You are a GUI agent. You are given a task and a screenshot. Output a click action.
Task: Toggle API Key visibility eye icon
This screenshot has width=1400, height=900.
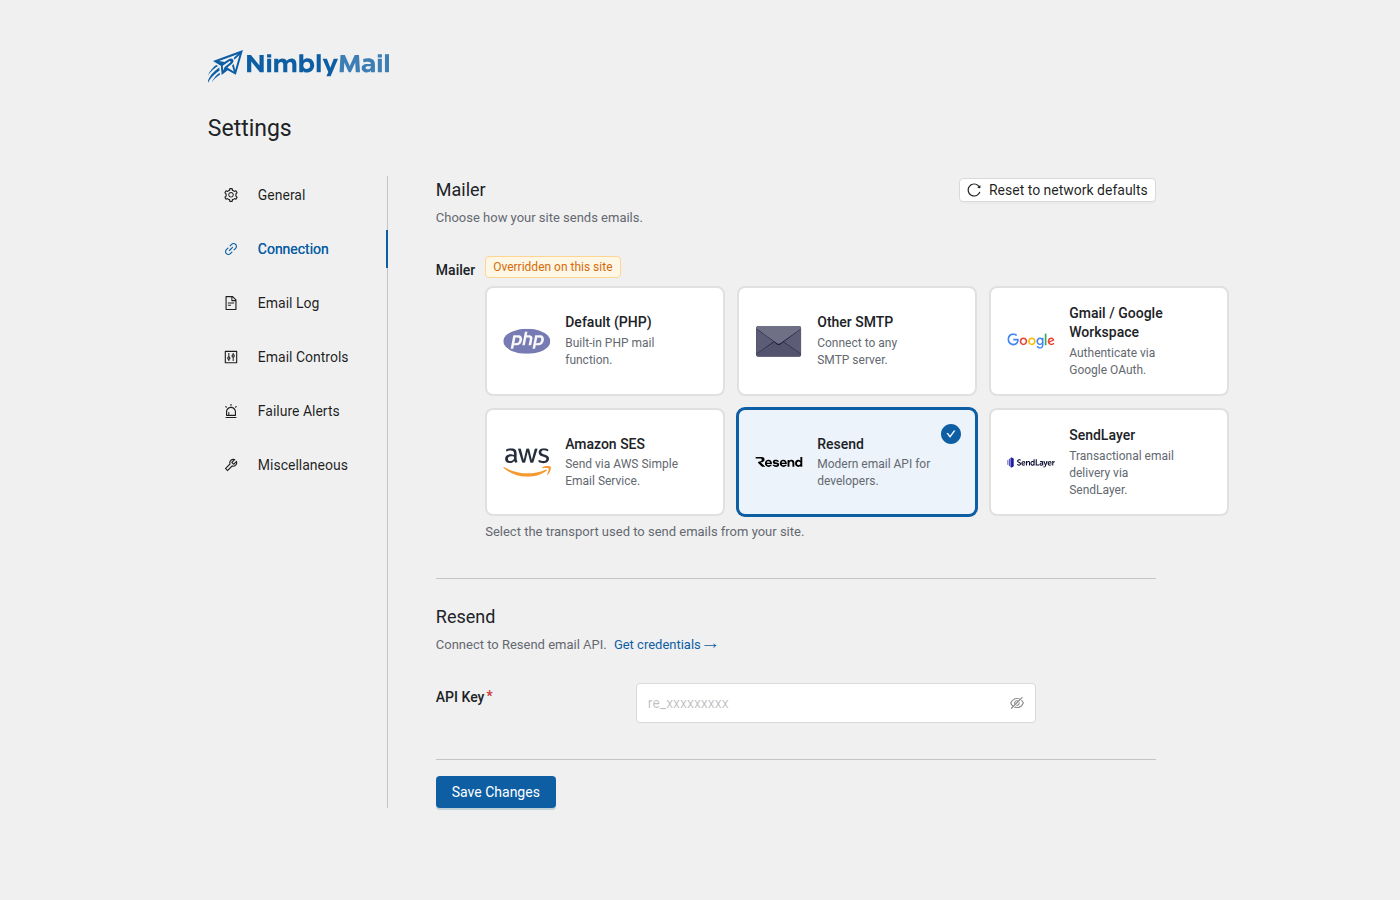(1017, 703)
